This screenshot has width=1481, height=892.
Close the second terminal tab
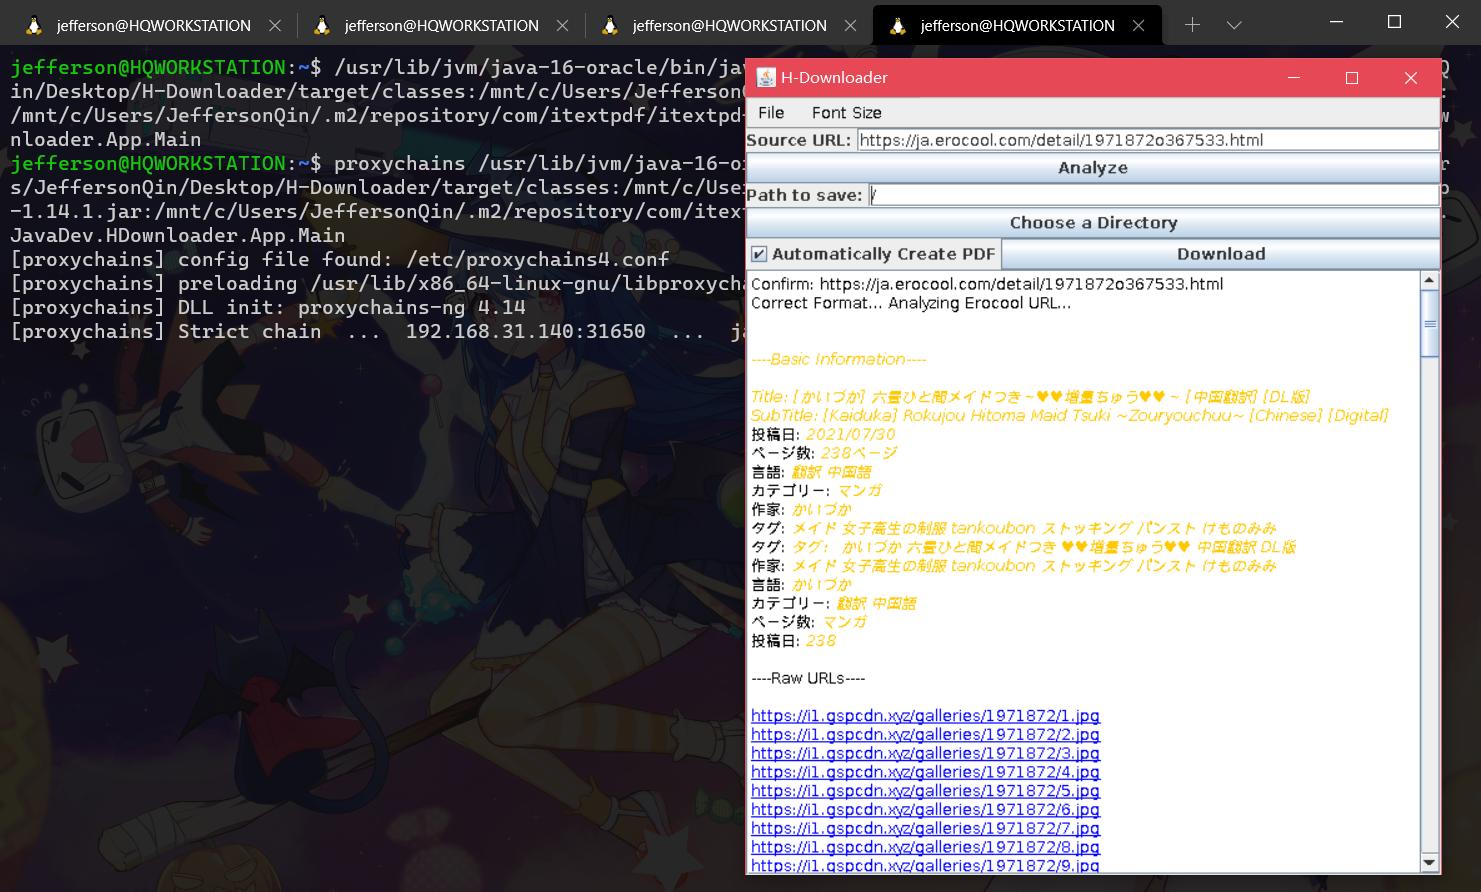click(x=563, y=26)
